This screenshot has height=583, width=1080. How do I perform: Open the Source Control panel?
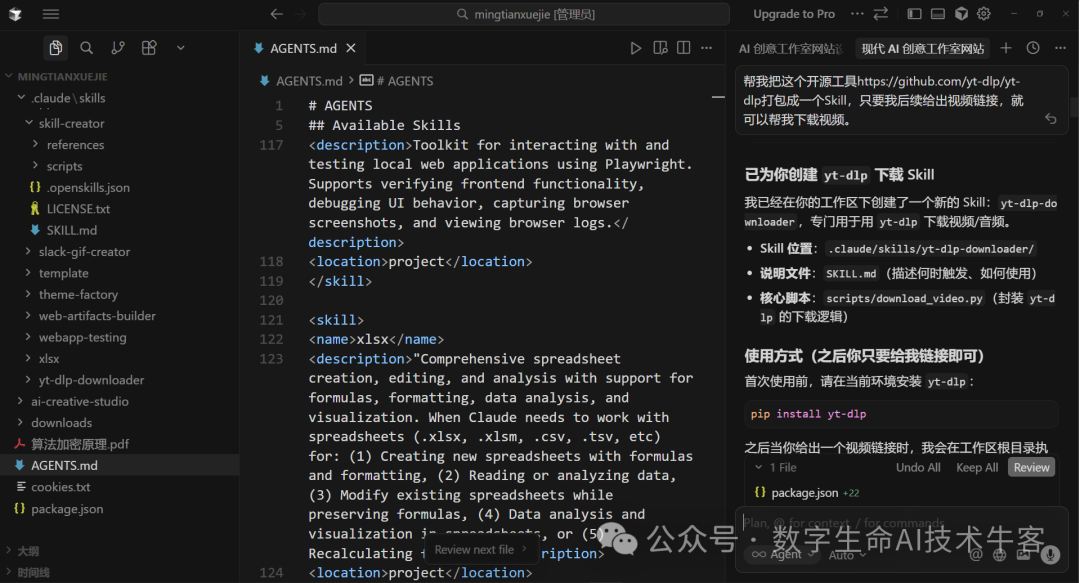click(117, 47)
